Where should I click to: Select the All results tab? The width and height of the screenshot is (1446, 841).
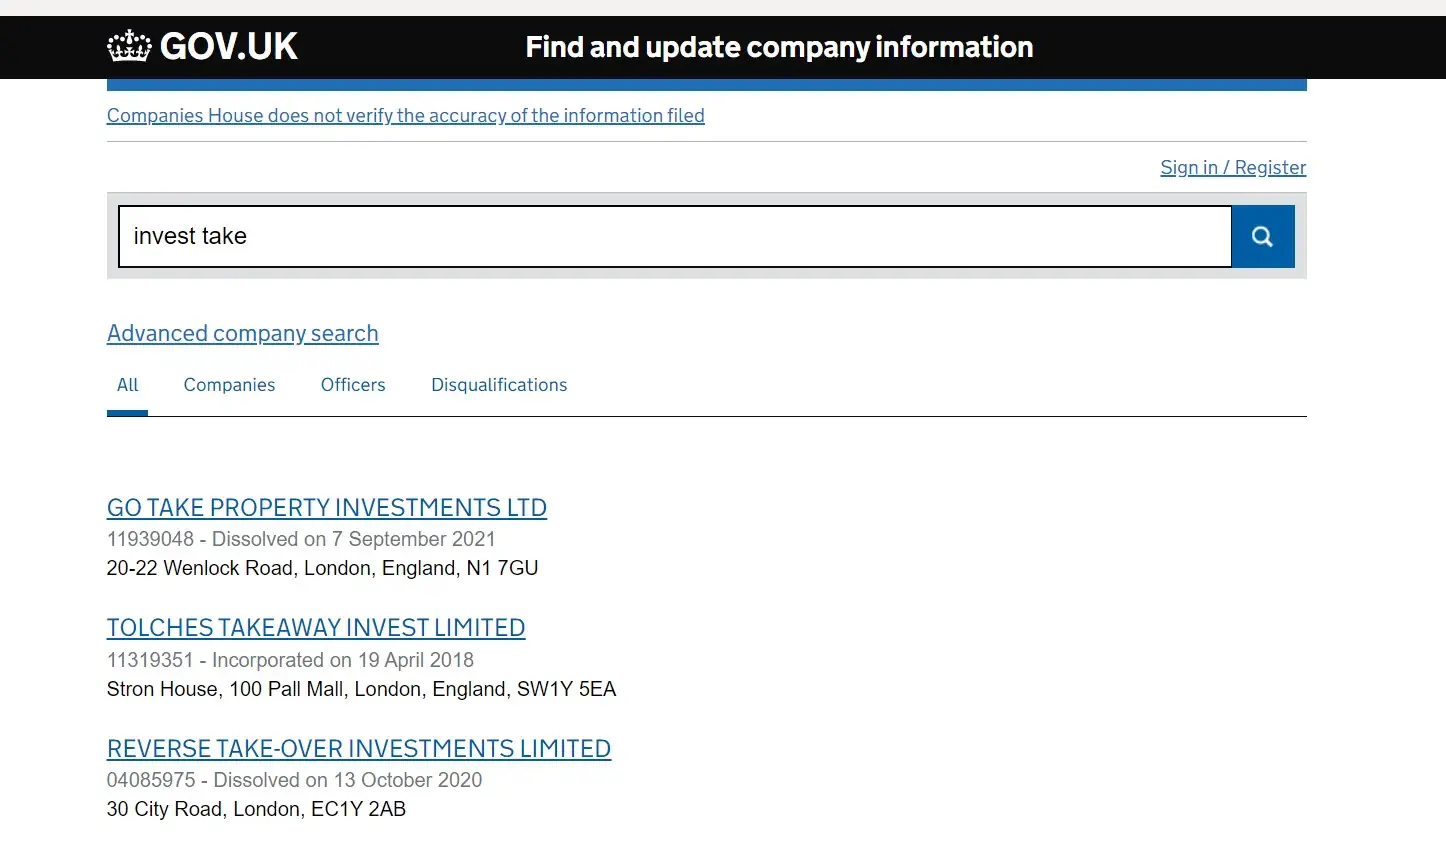point(127,385)
